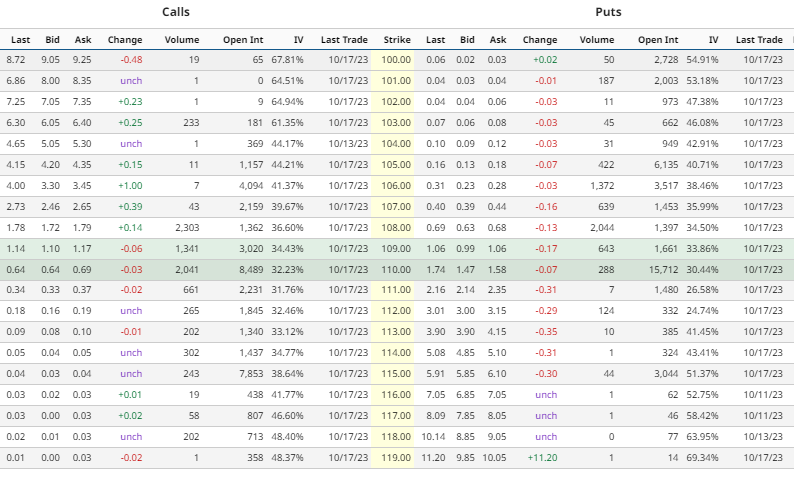Image resolution: width=794 pixels, height=482 pixels.
Task: Click the puts last trade date 10/13/23
Action: tap(763, 437)
